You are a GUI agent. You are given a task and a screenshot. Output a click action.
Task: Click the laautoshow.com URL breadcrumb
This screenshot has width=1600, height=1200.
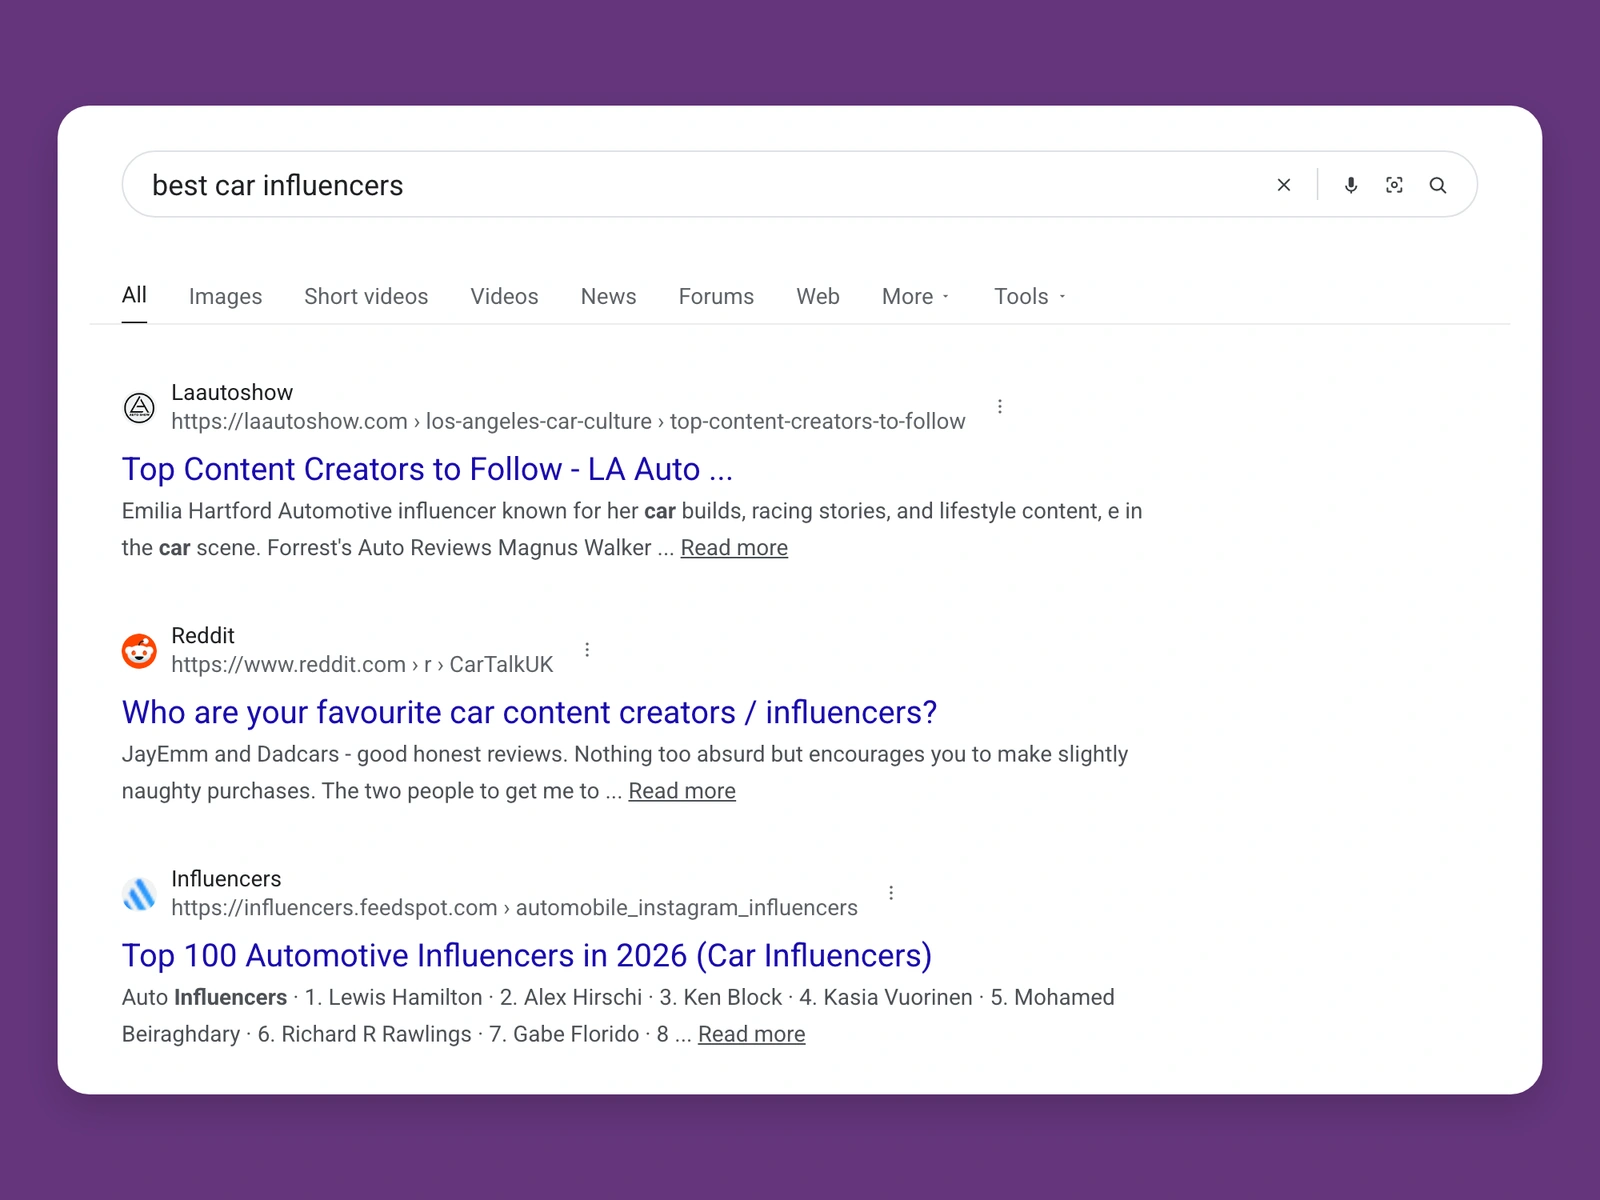568,422
